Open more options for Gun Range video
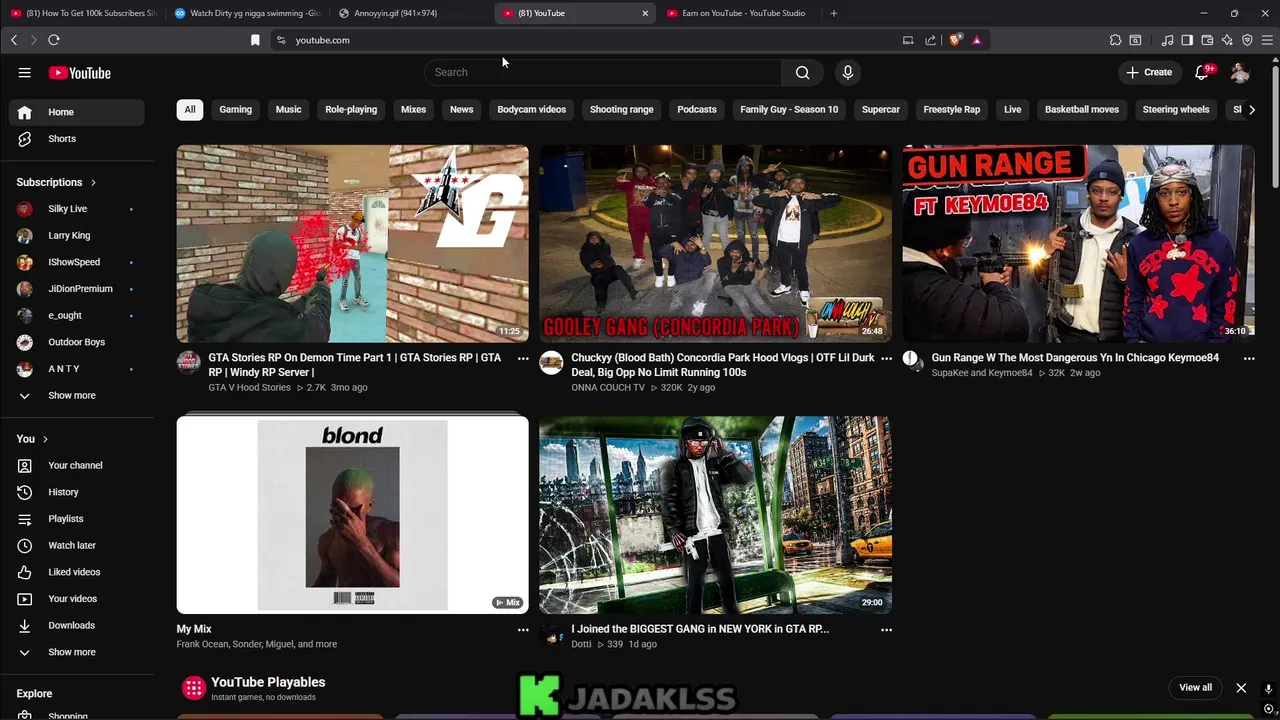Viewport: 1280px width, 720px height. tap(1249, 358)
